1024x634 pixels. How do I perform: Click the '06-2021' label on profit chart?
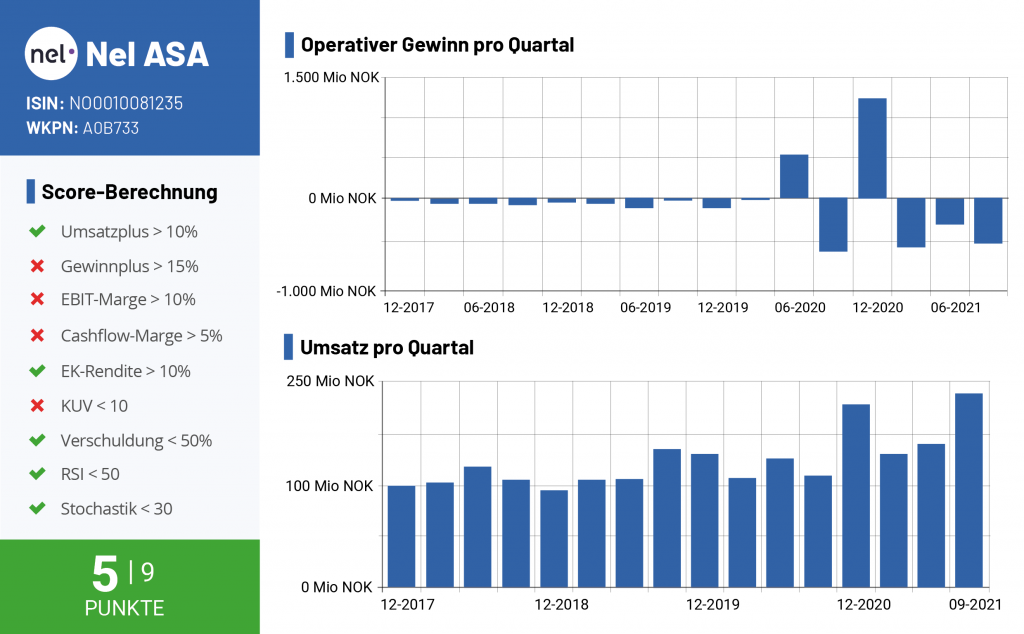pyautogui.click(x=955, y=308)
